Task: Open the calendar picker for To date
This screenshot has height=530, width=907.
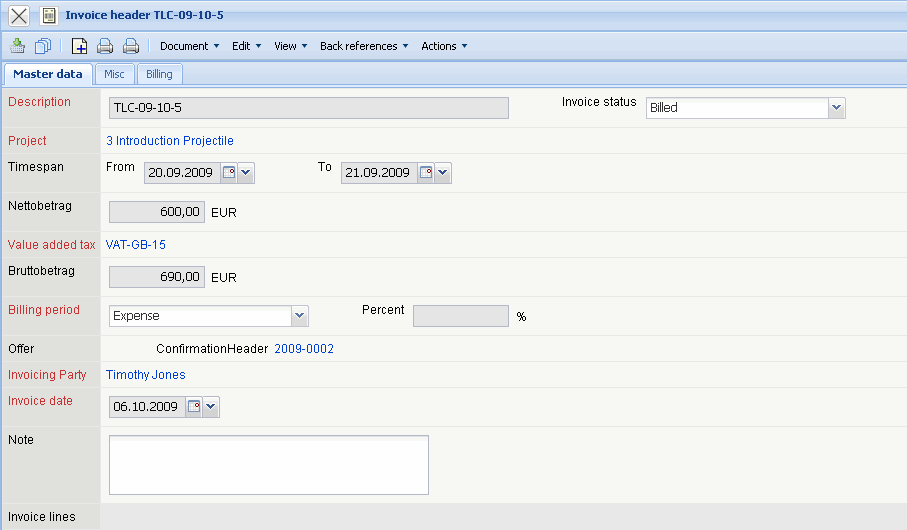Action: coord(425,173)
